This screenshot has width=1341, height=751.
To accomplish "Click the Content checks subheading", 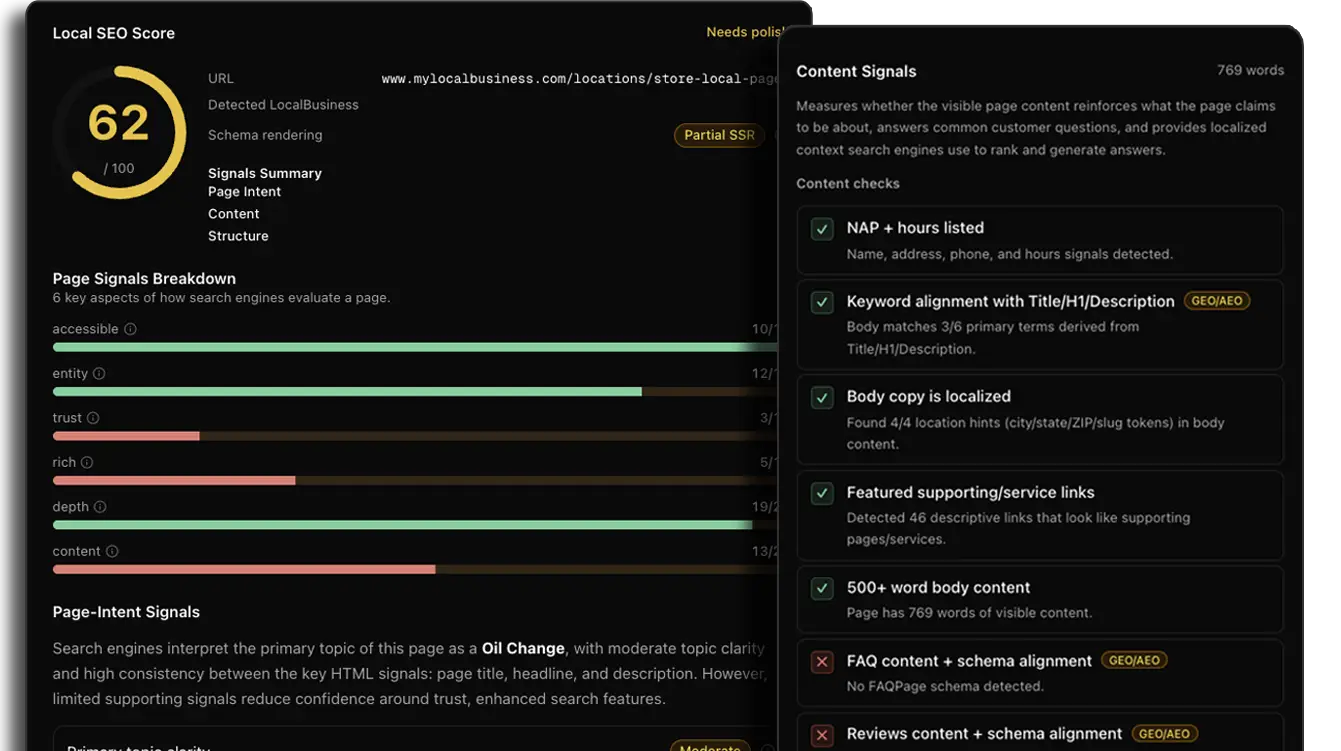I will (x=848, y=184).
